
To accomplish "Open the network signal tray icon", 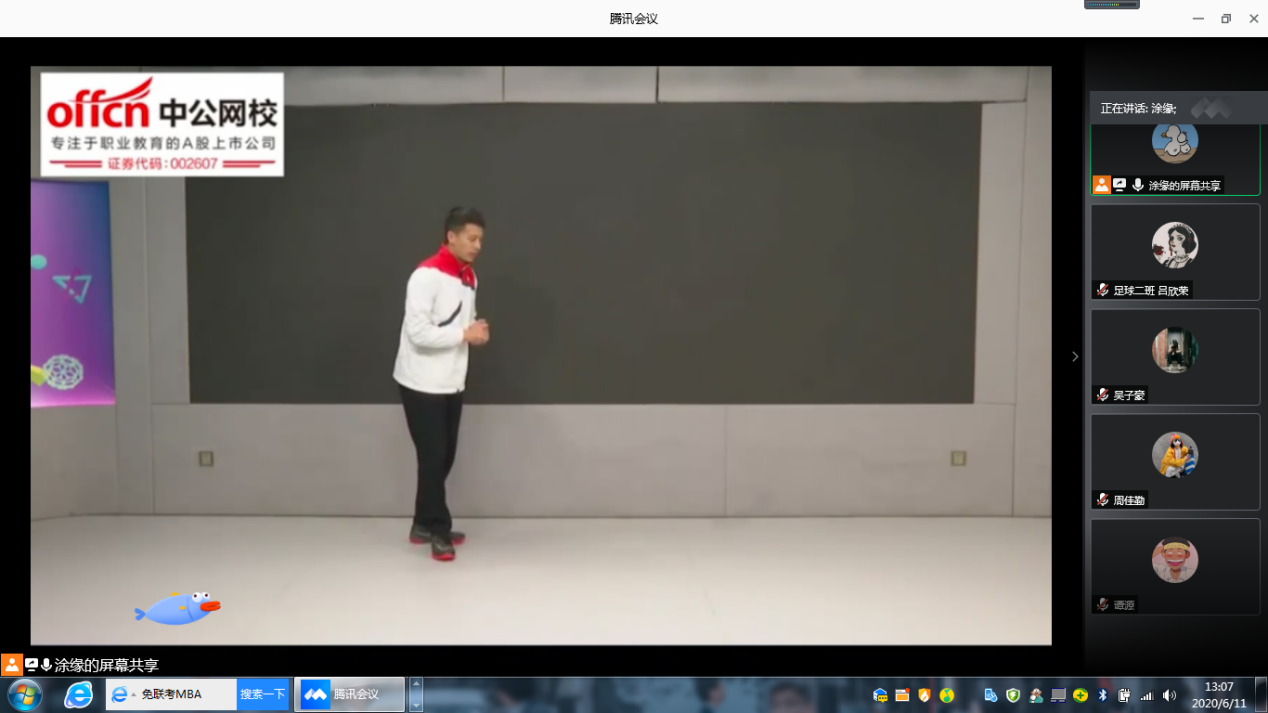I will (x=1147, y=695).
